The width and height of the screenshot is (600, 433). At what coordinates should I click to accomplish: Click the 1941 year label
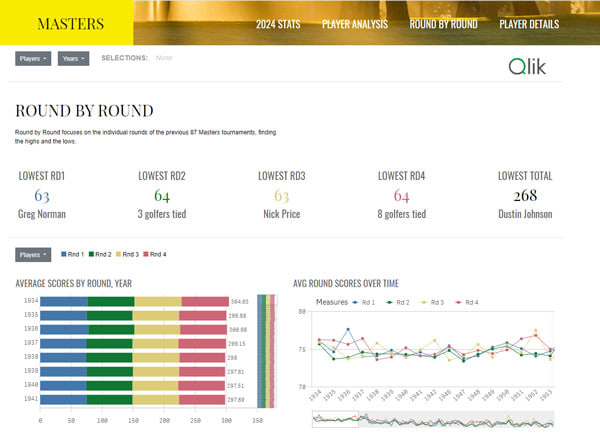[31, 399]
